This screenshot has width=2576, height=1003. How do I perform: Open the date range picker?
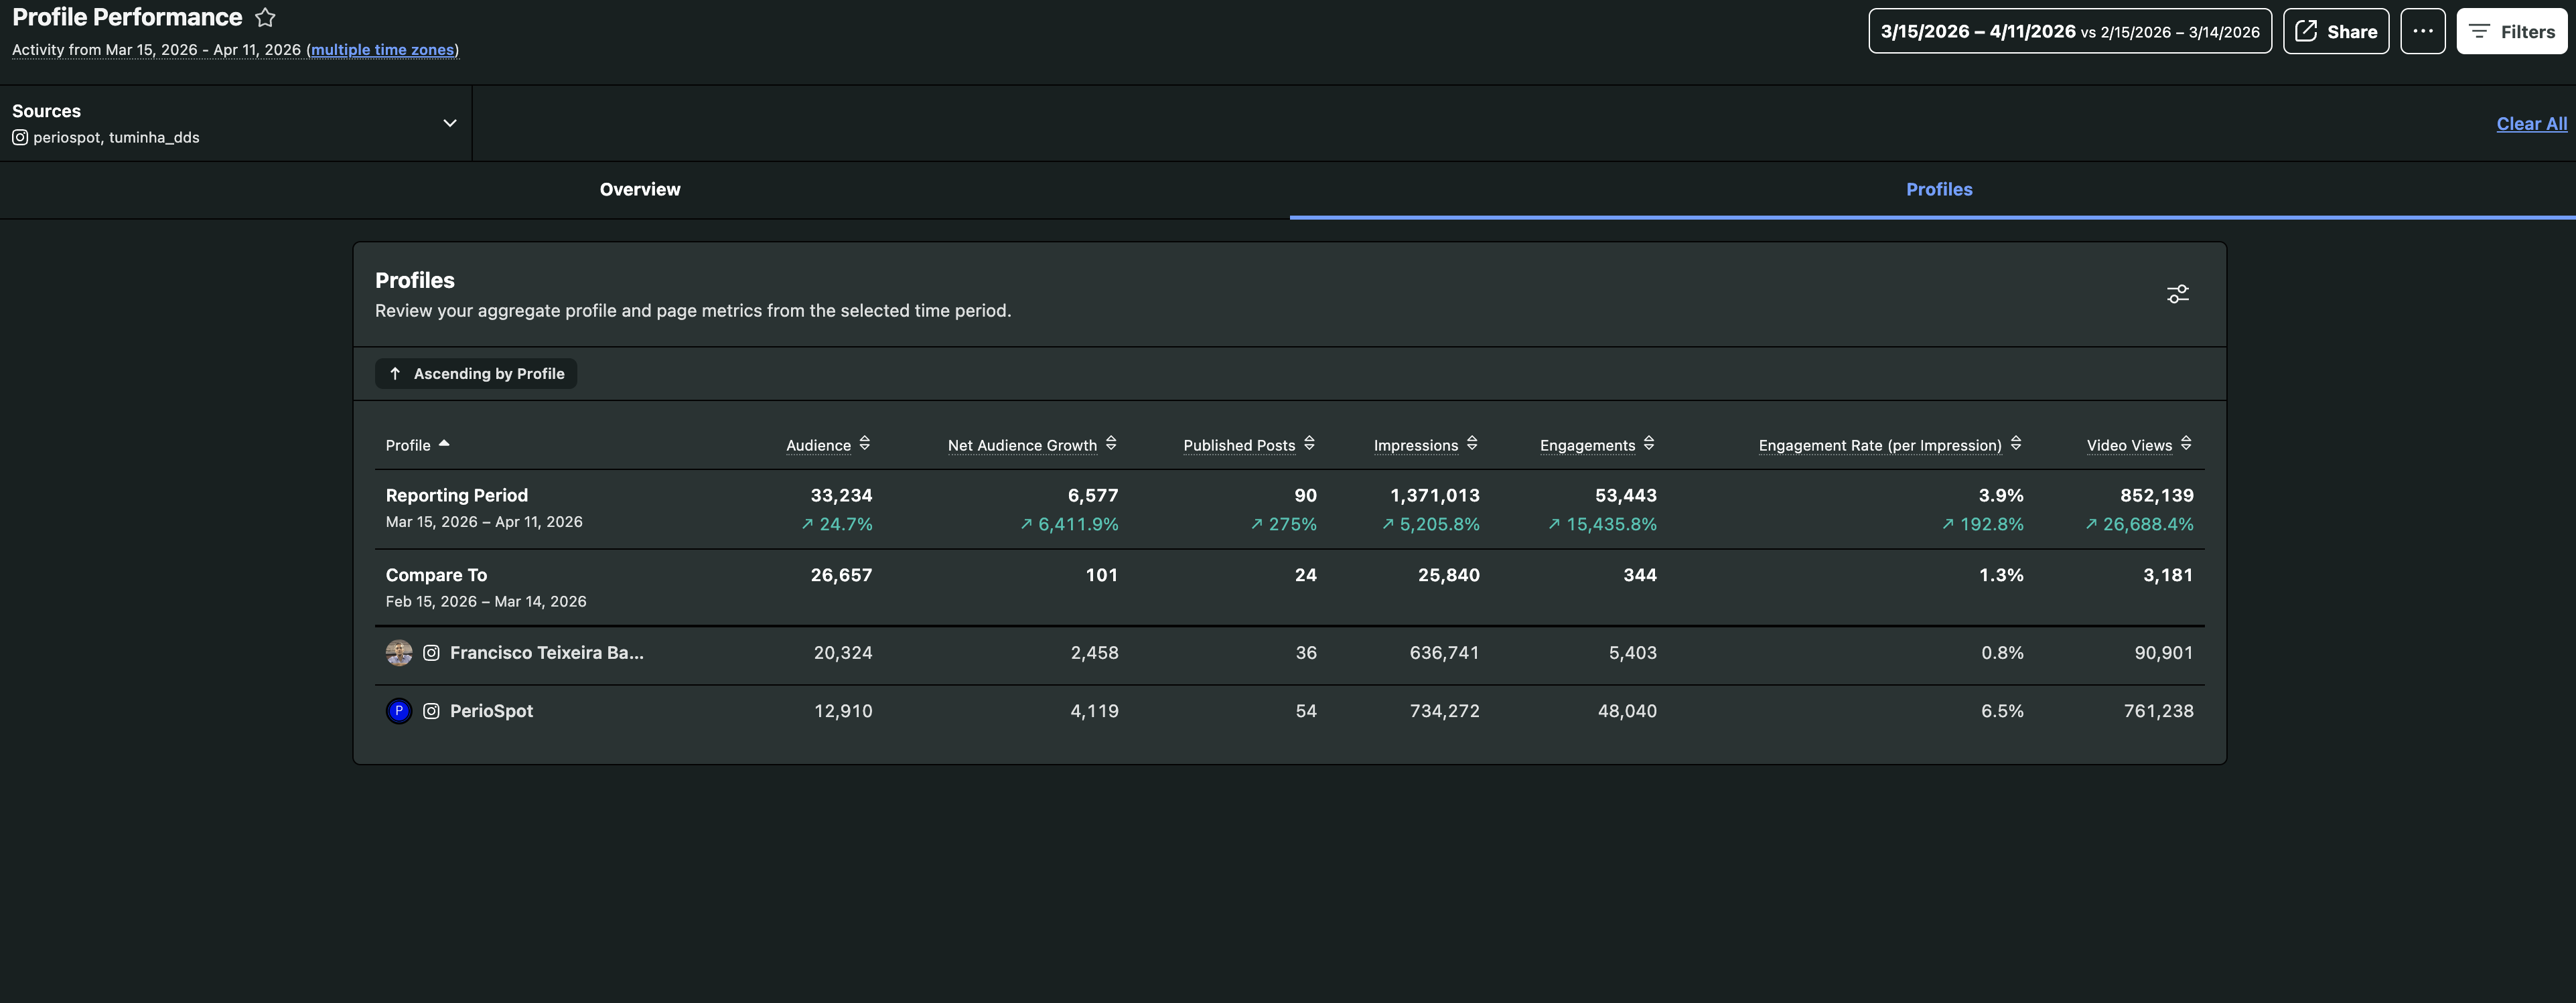click(x=2069, y=31)
